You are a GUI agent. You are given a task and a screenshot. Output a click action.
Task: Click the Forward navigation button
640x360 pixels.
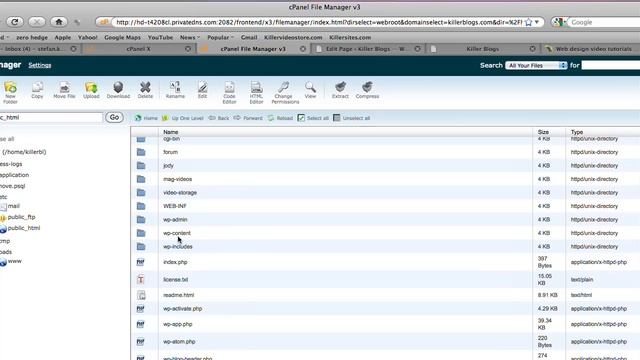[x=248, y=118]
